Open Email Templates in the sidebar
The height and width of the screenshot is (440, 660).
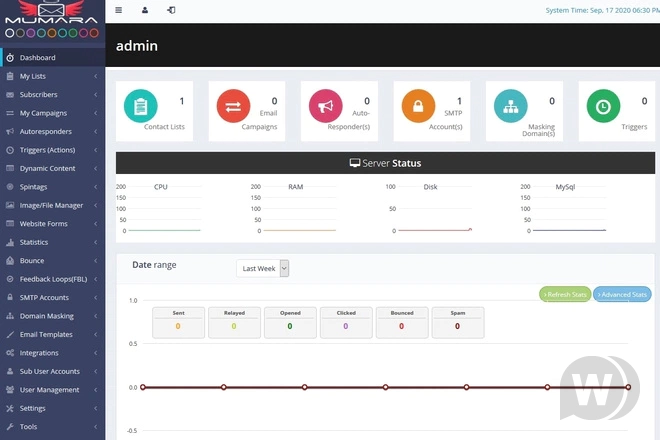46,334
